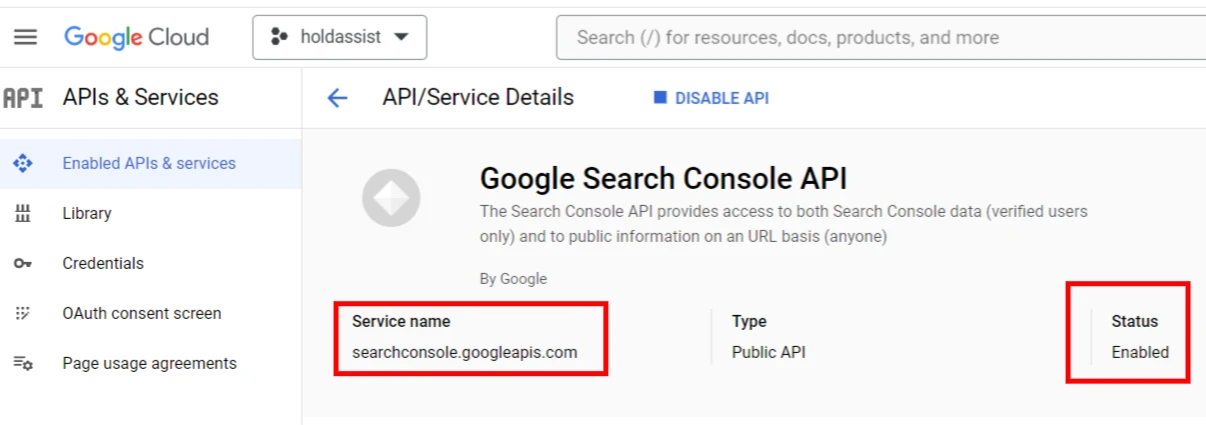The height and width of the screenshot is (425, 1206).
Task: Click the Enabled status value
Action: [1140, 352]
